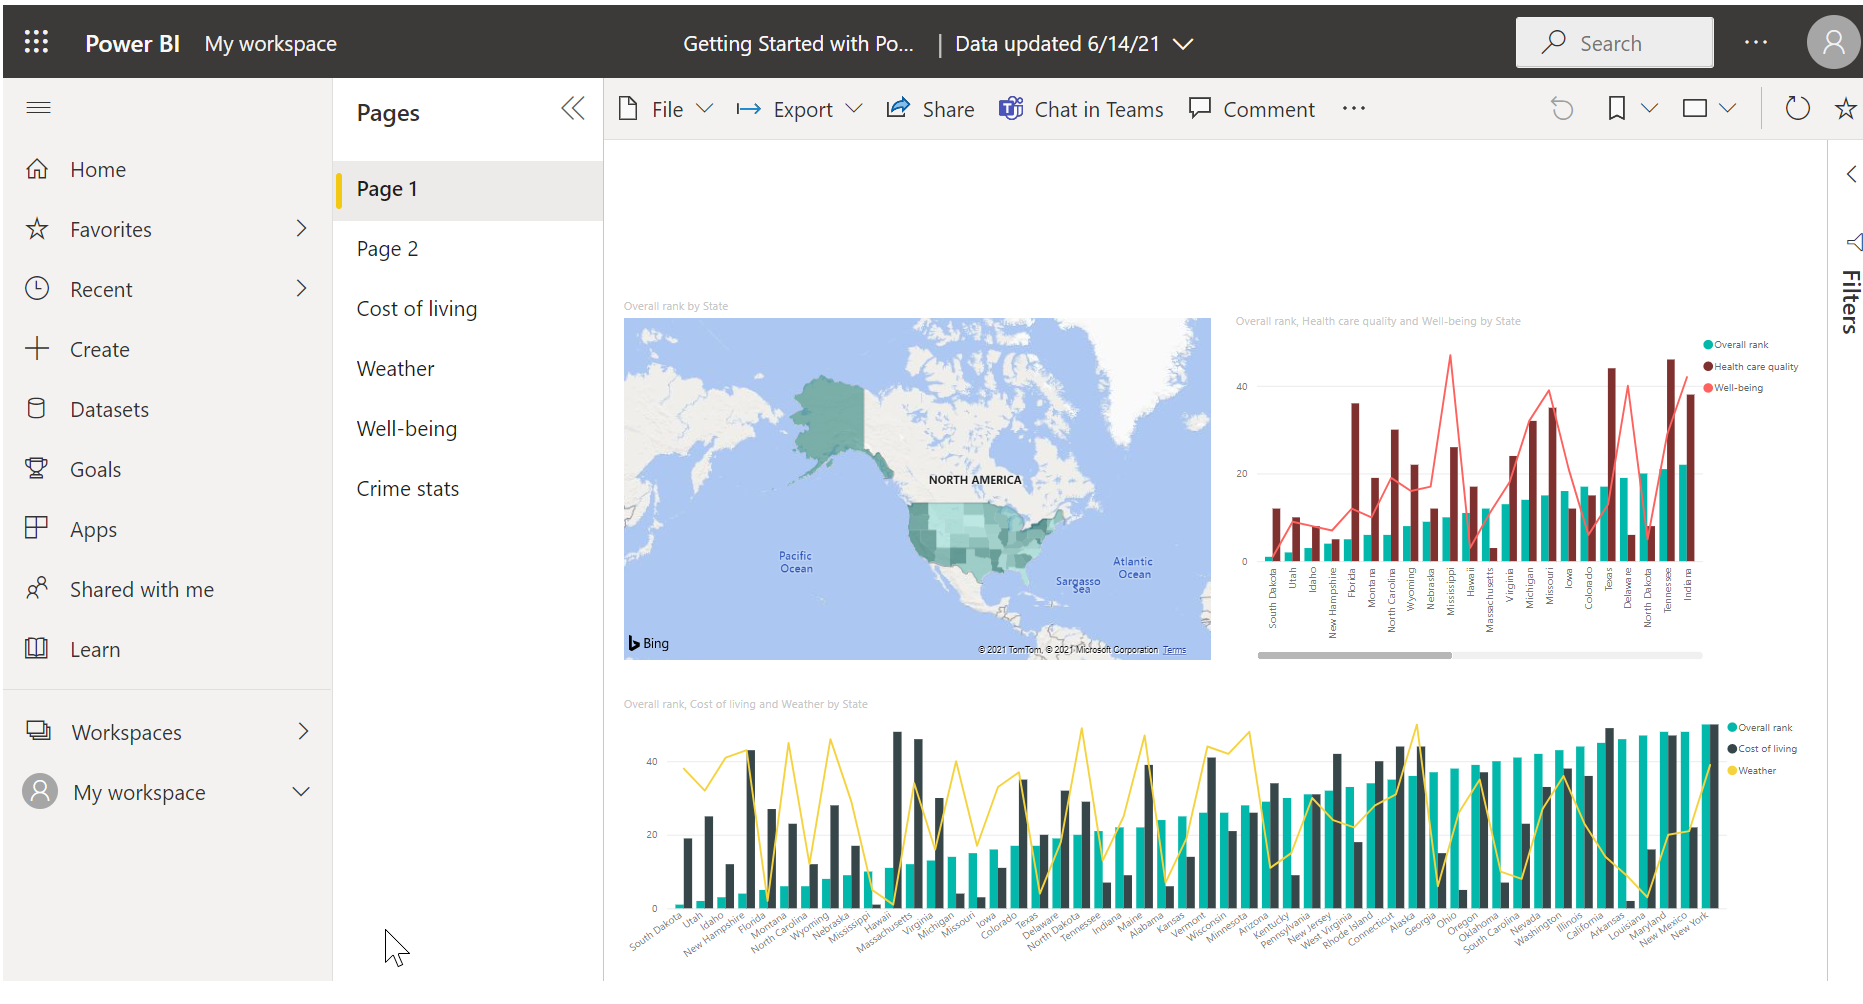Collapse the Pages pane with double chevron
The image size is (1863, 1004).
[x=573, y=108]
